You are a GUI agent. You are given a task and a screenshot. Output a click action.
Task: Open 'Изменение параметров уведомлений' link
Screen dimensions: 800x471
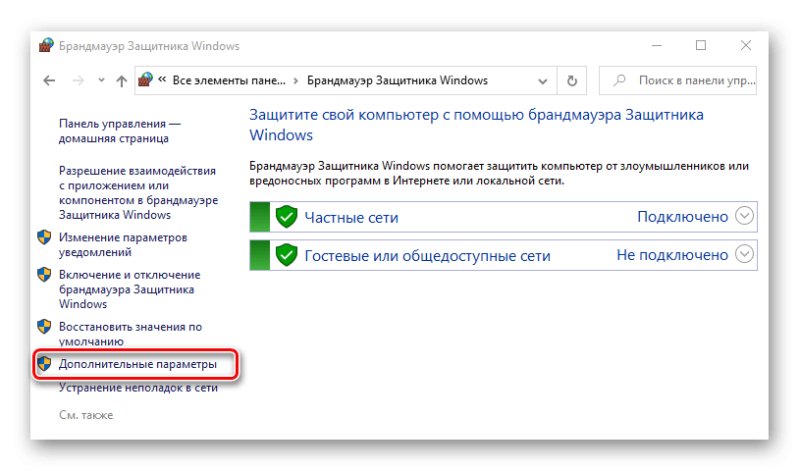coord(123,245)
